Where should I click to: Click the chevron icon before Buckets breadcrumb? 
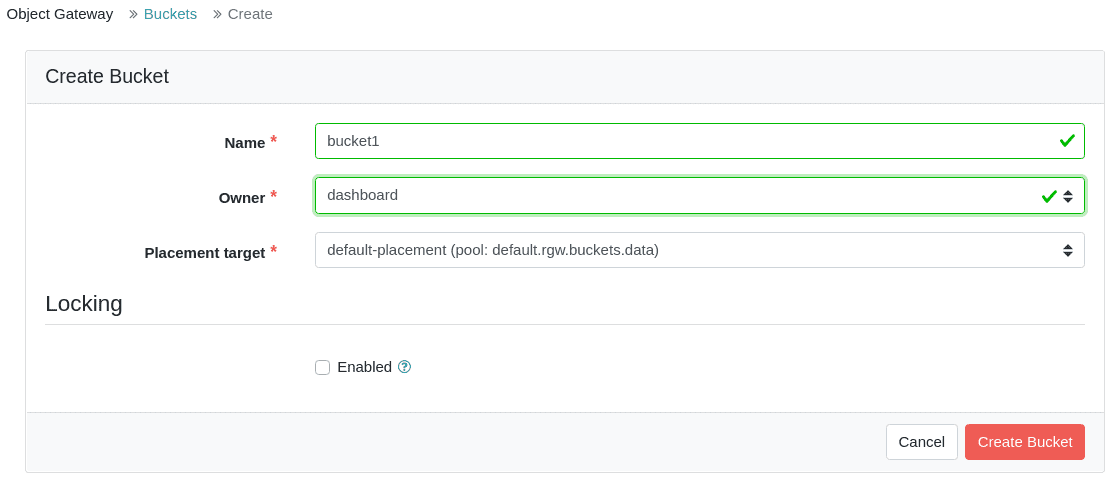pos(133,14)
